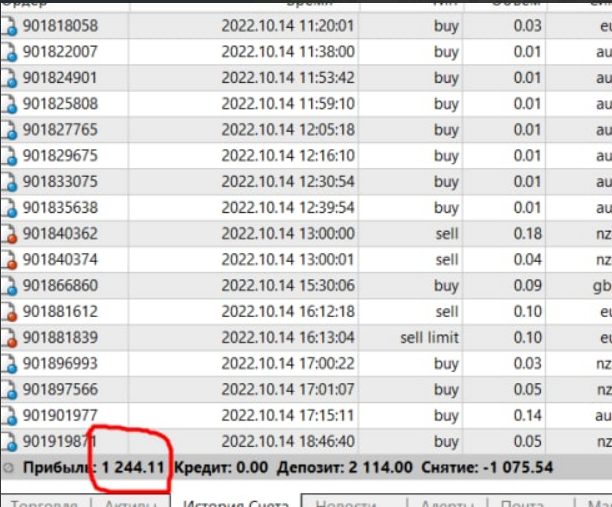Select order number 901818058
Viewport: 612px width, 507px height.
tap(60, 26)
